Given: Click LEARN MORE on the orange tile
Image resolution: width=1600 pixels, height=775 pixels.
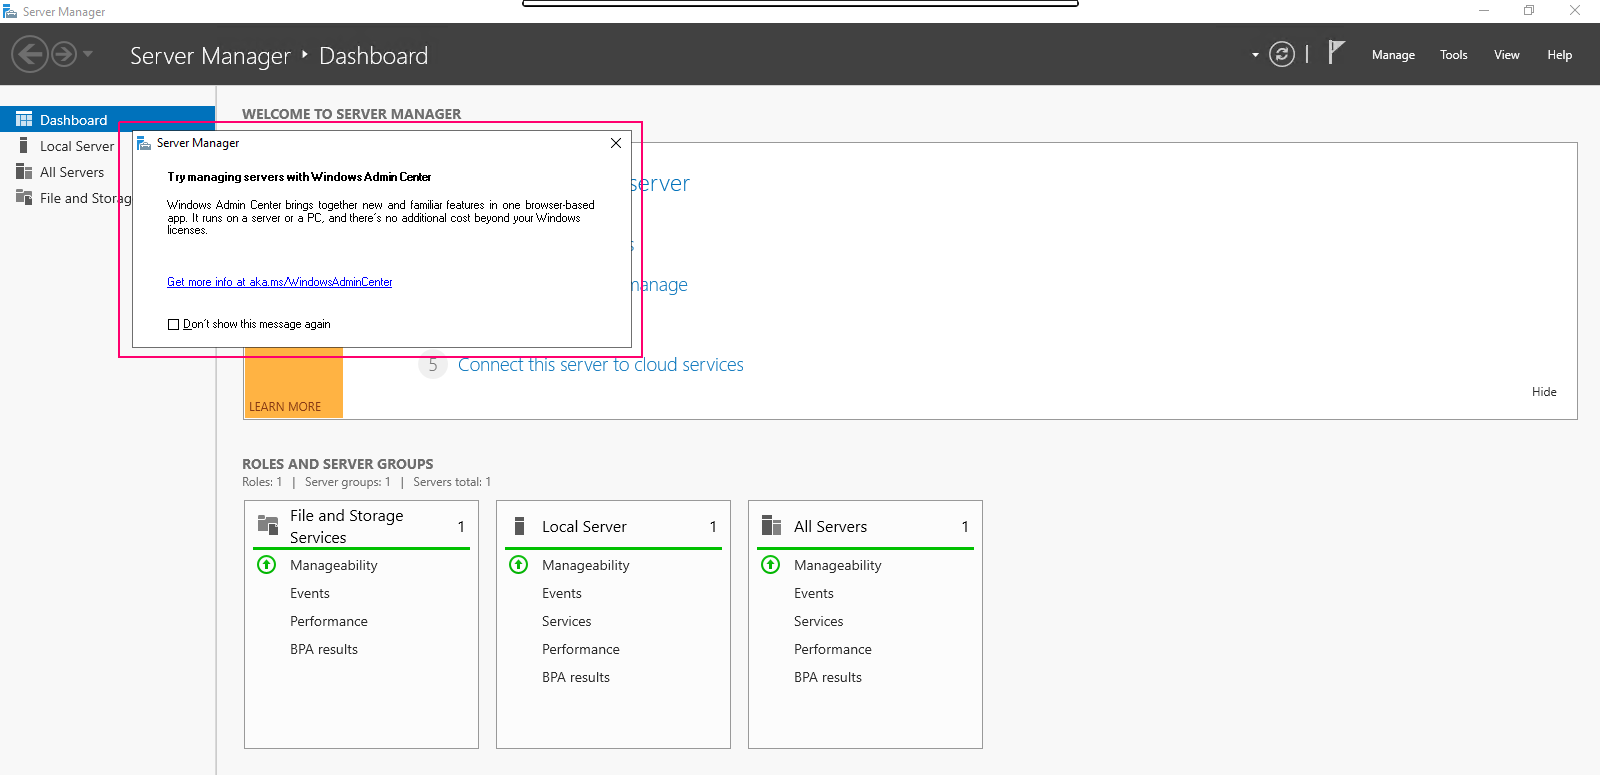Looking at the screenshot, I should (285, 407).
